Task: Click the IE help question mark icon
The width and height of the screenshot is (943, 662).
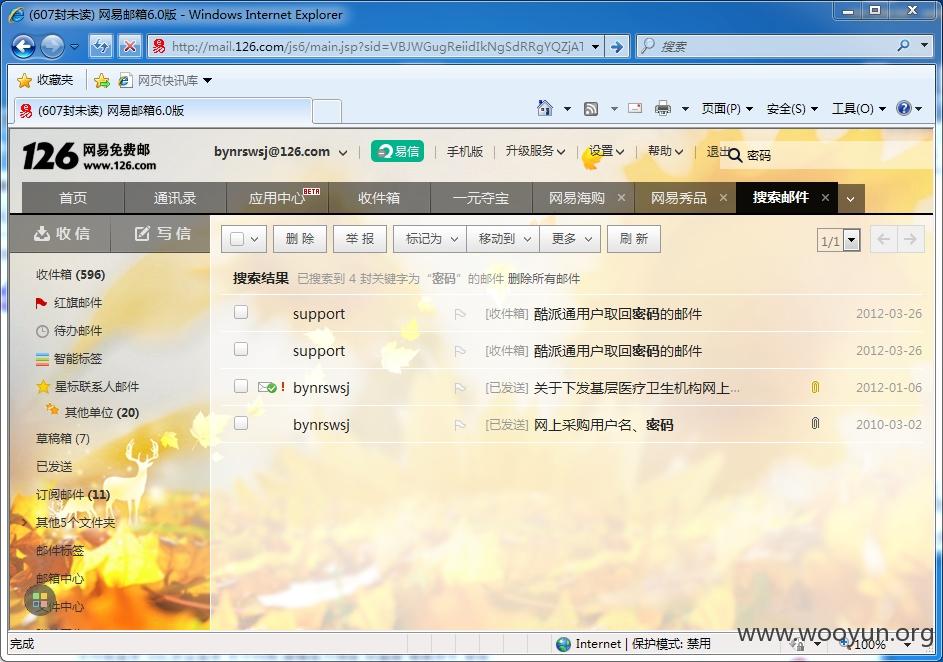Action: (903, 108)
